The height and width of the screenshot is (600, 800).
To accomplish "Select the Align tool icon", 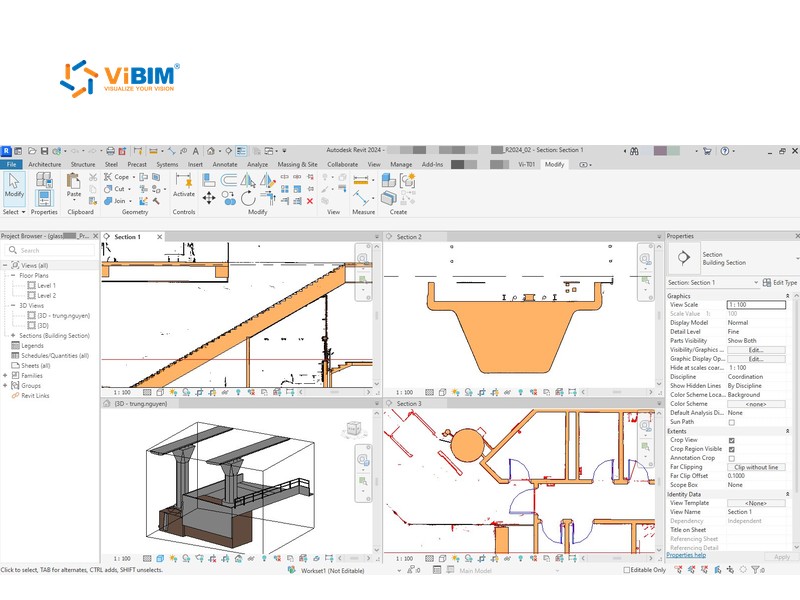I will (x=209, y=180).
